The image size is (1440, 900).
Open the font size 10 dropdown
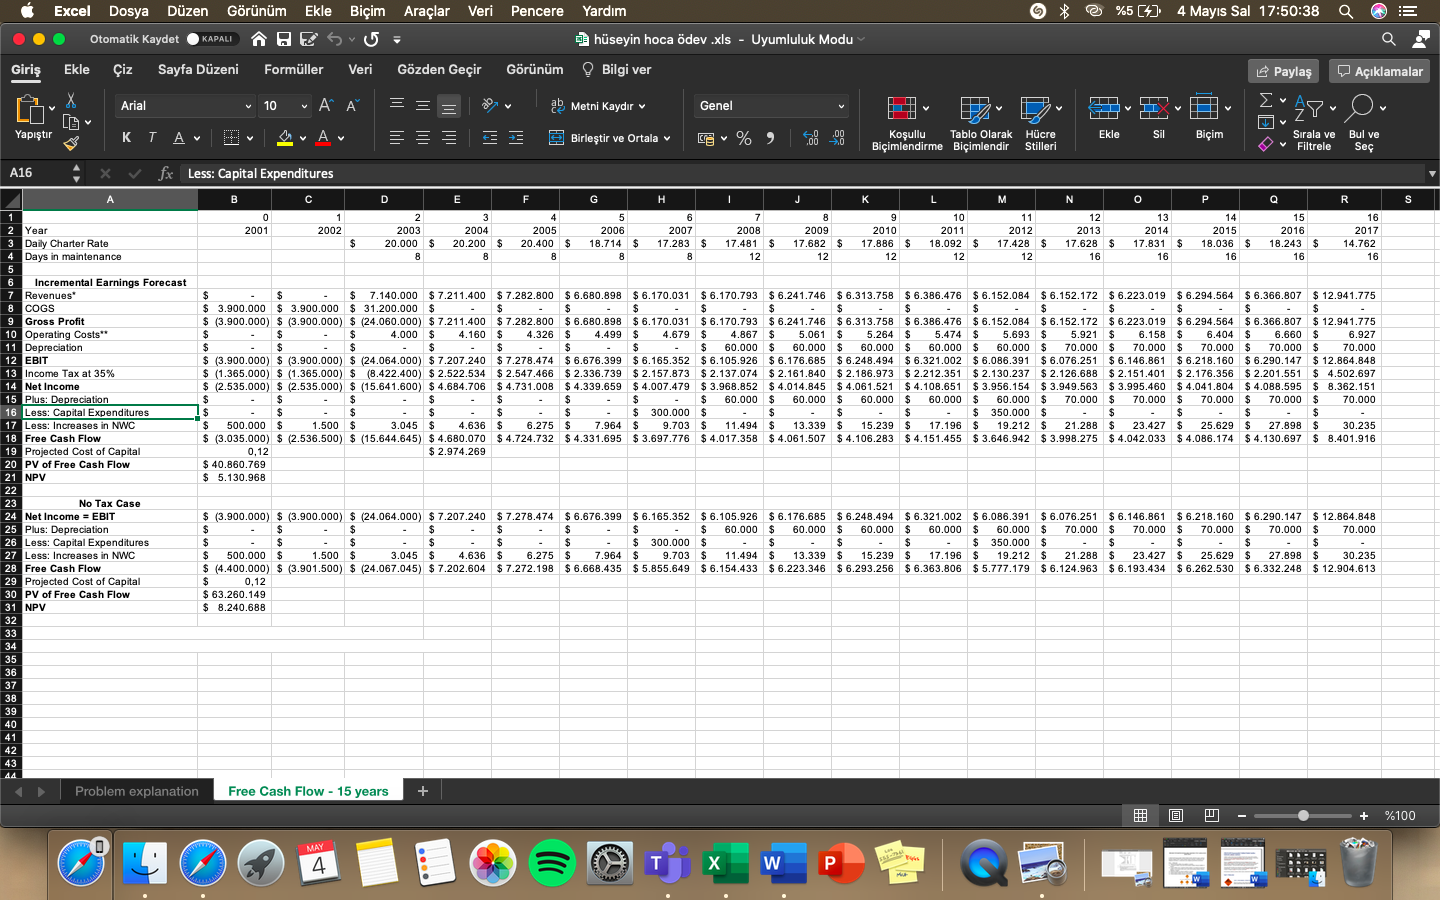click(285, 106)
